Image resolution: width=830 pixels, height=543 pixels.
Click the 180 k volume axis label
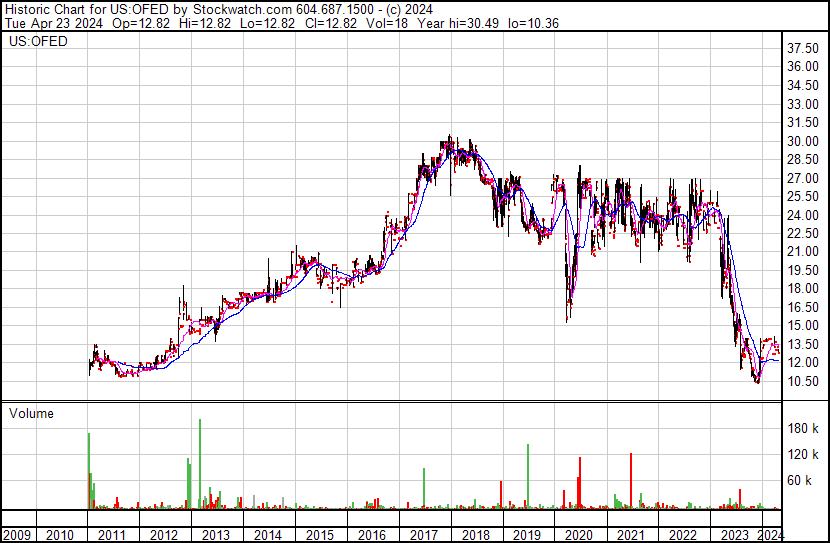pyautogui.click(x=803, y=429)
